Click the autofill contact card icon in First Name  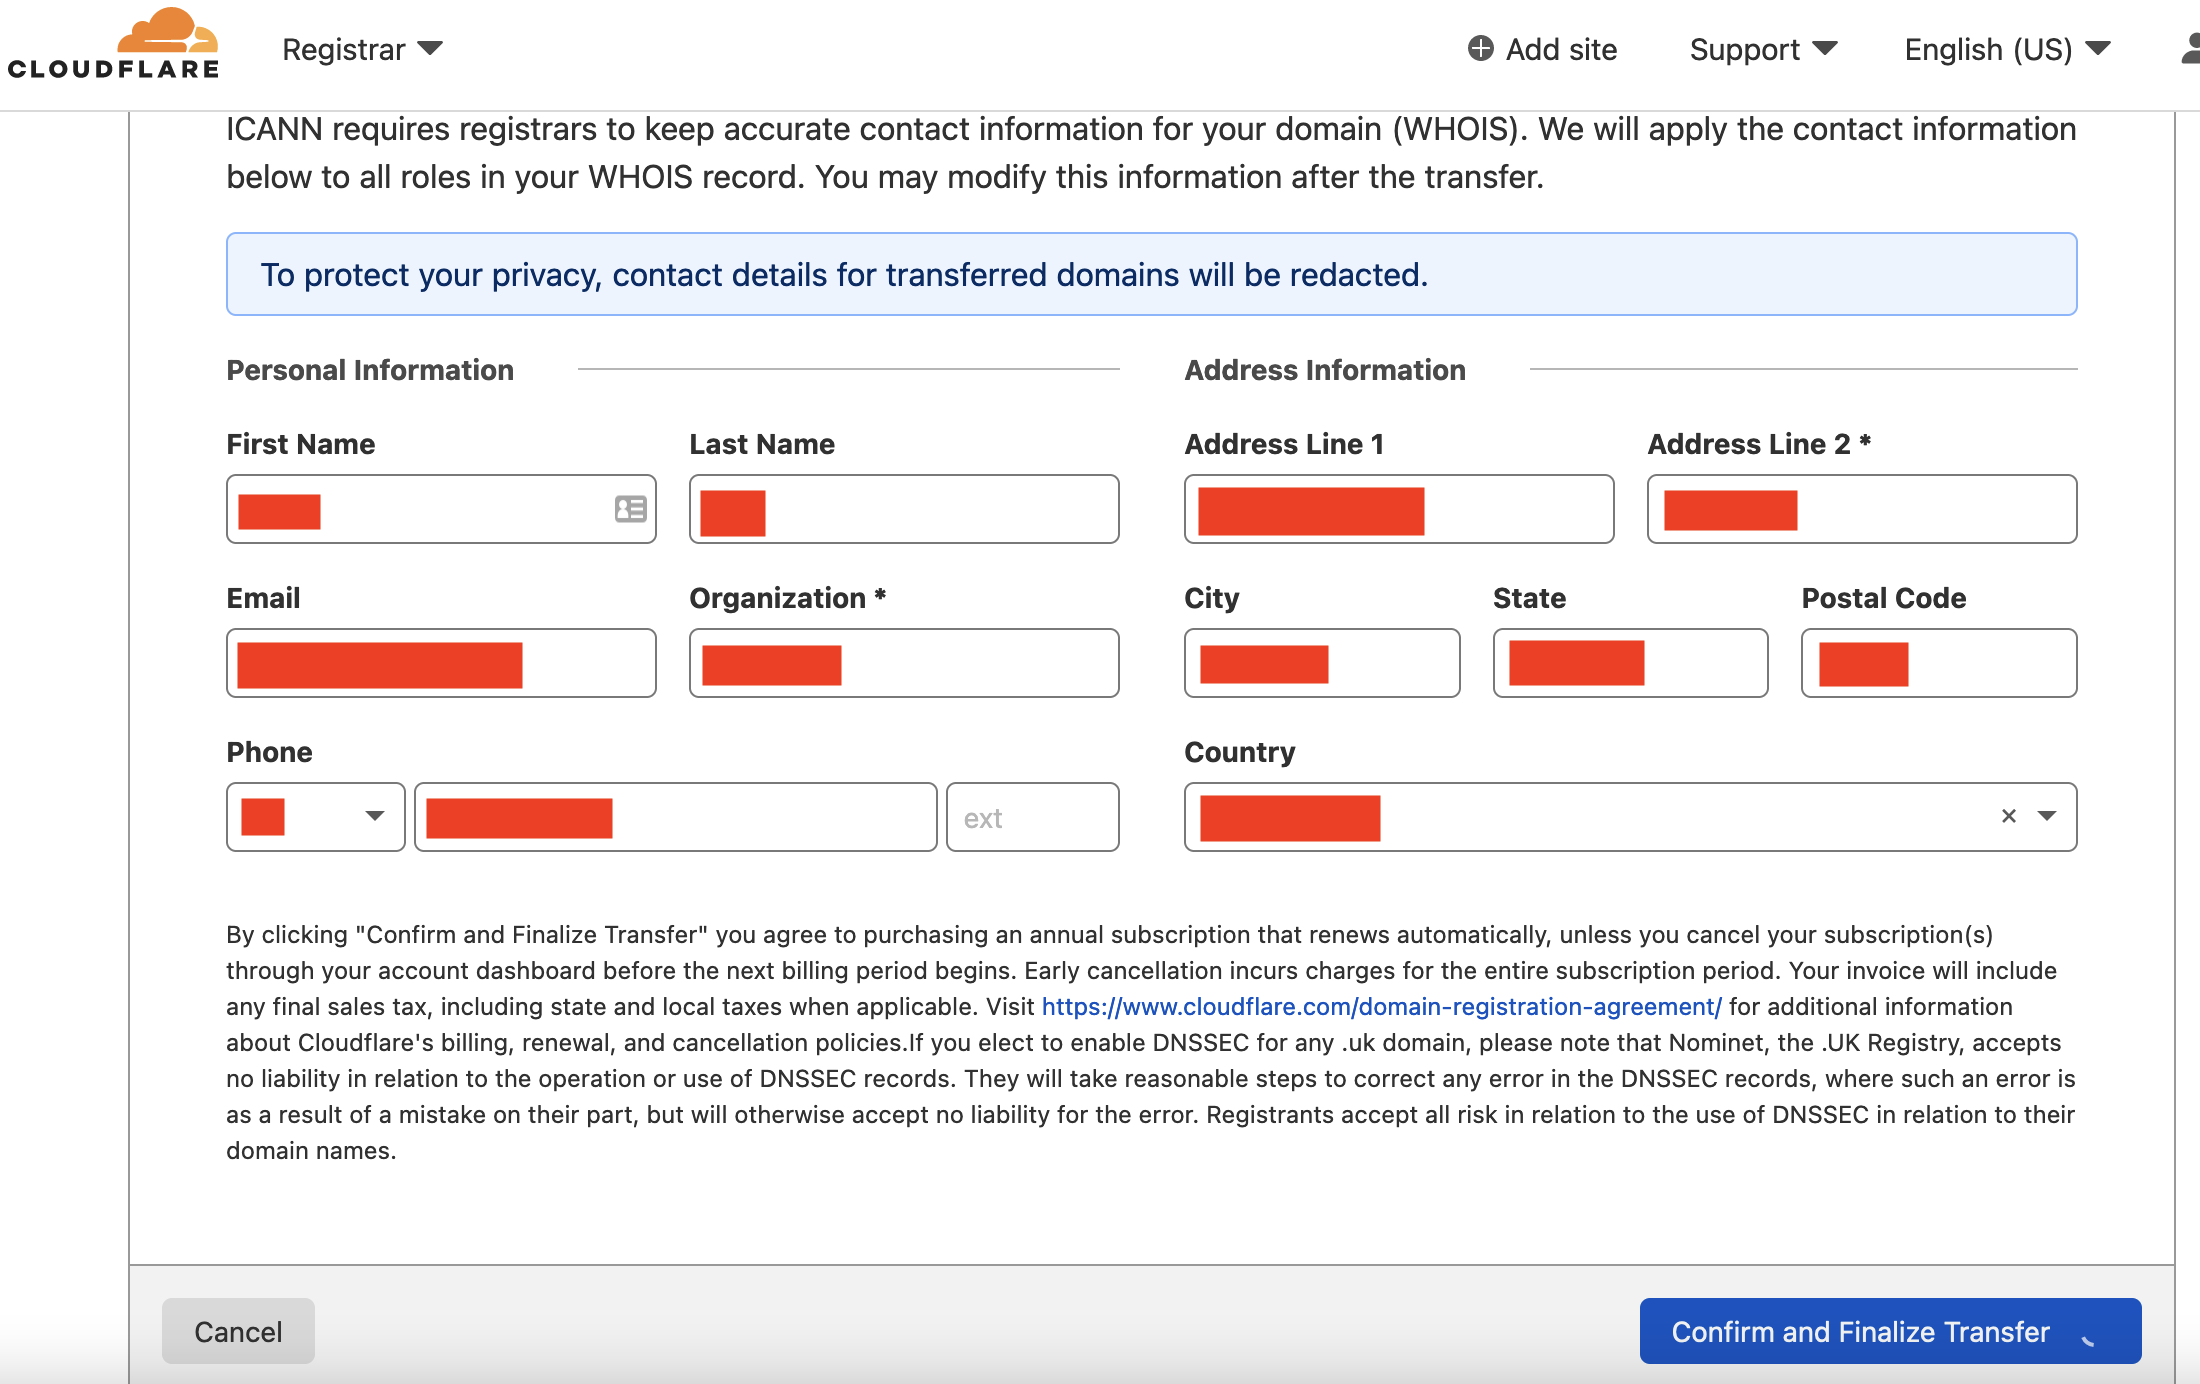pyautogui.click(x=630, y=509)
